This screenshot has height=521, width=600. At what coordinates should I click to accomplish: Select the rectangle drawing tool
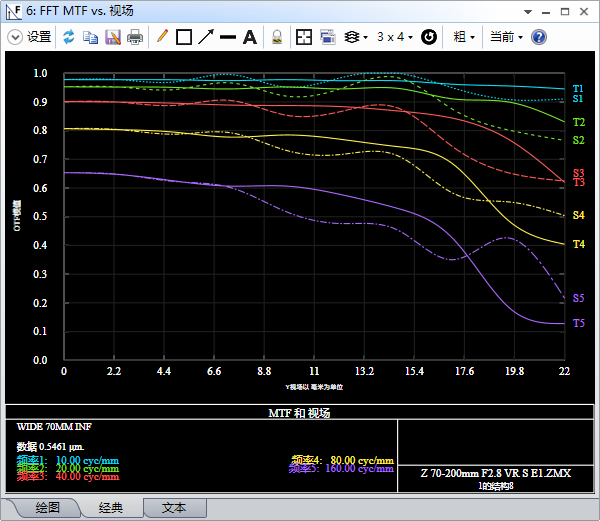pos(184,37)
